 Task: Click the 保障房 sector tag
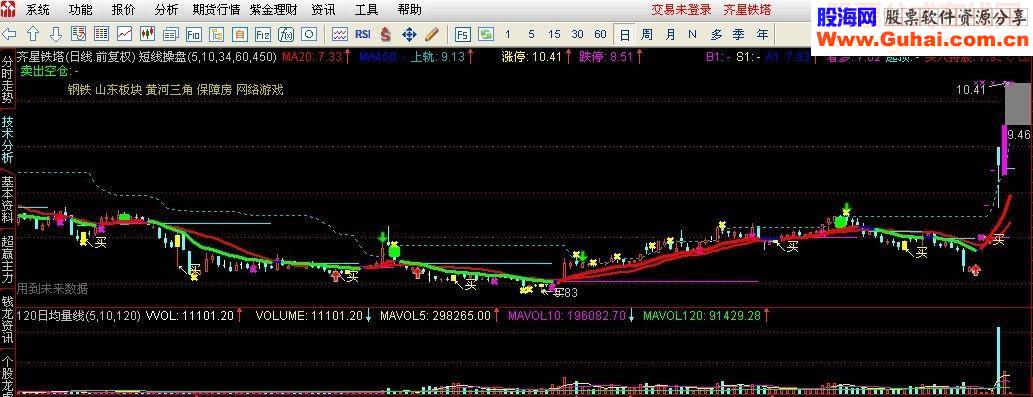click(x=214, y=90)
